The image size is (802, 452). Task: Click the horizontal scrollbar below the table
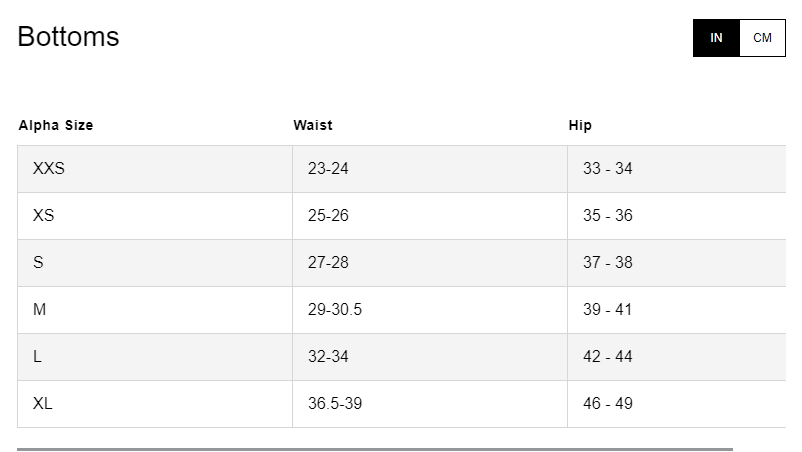click(375, 449)
